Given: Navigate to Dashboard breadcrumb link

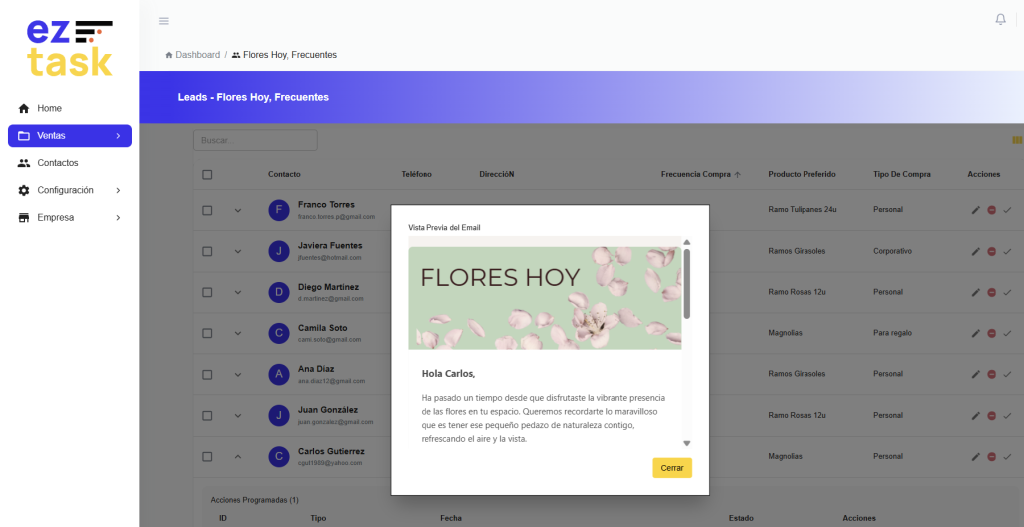Looking at the screenshot, I should (x=197, y=55).
